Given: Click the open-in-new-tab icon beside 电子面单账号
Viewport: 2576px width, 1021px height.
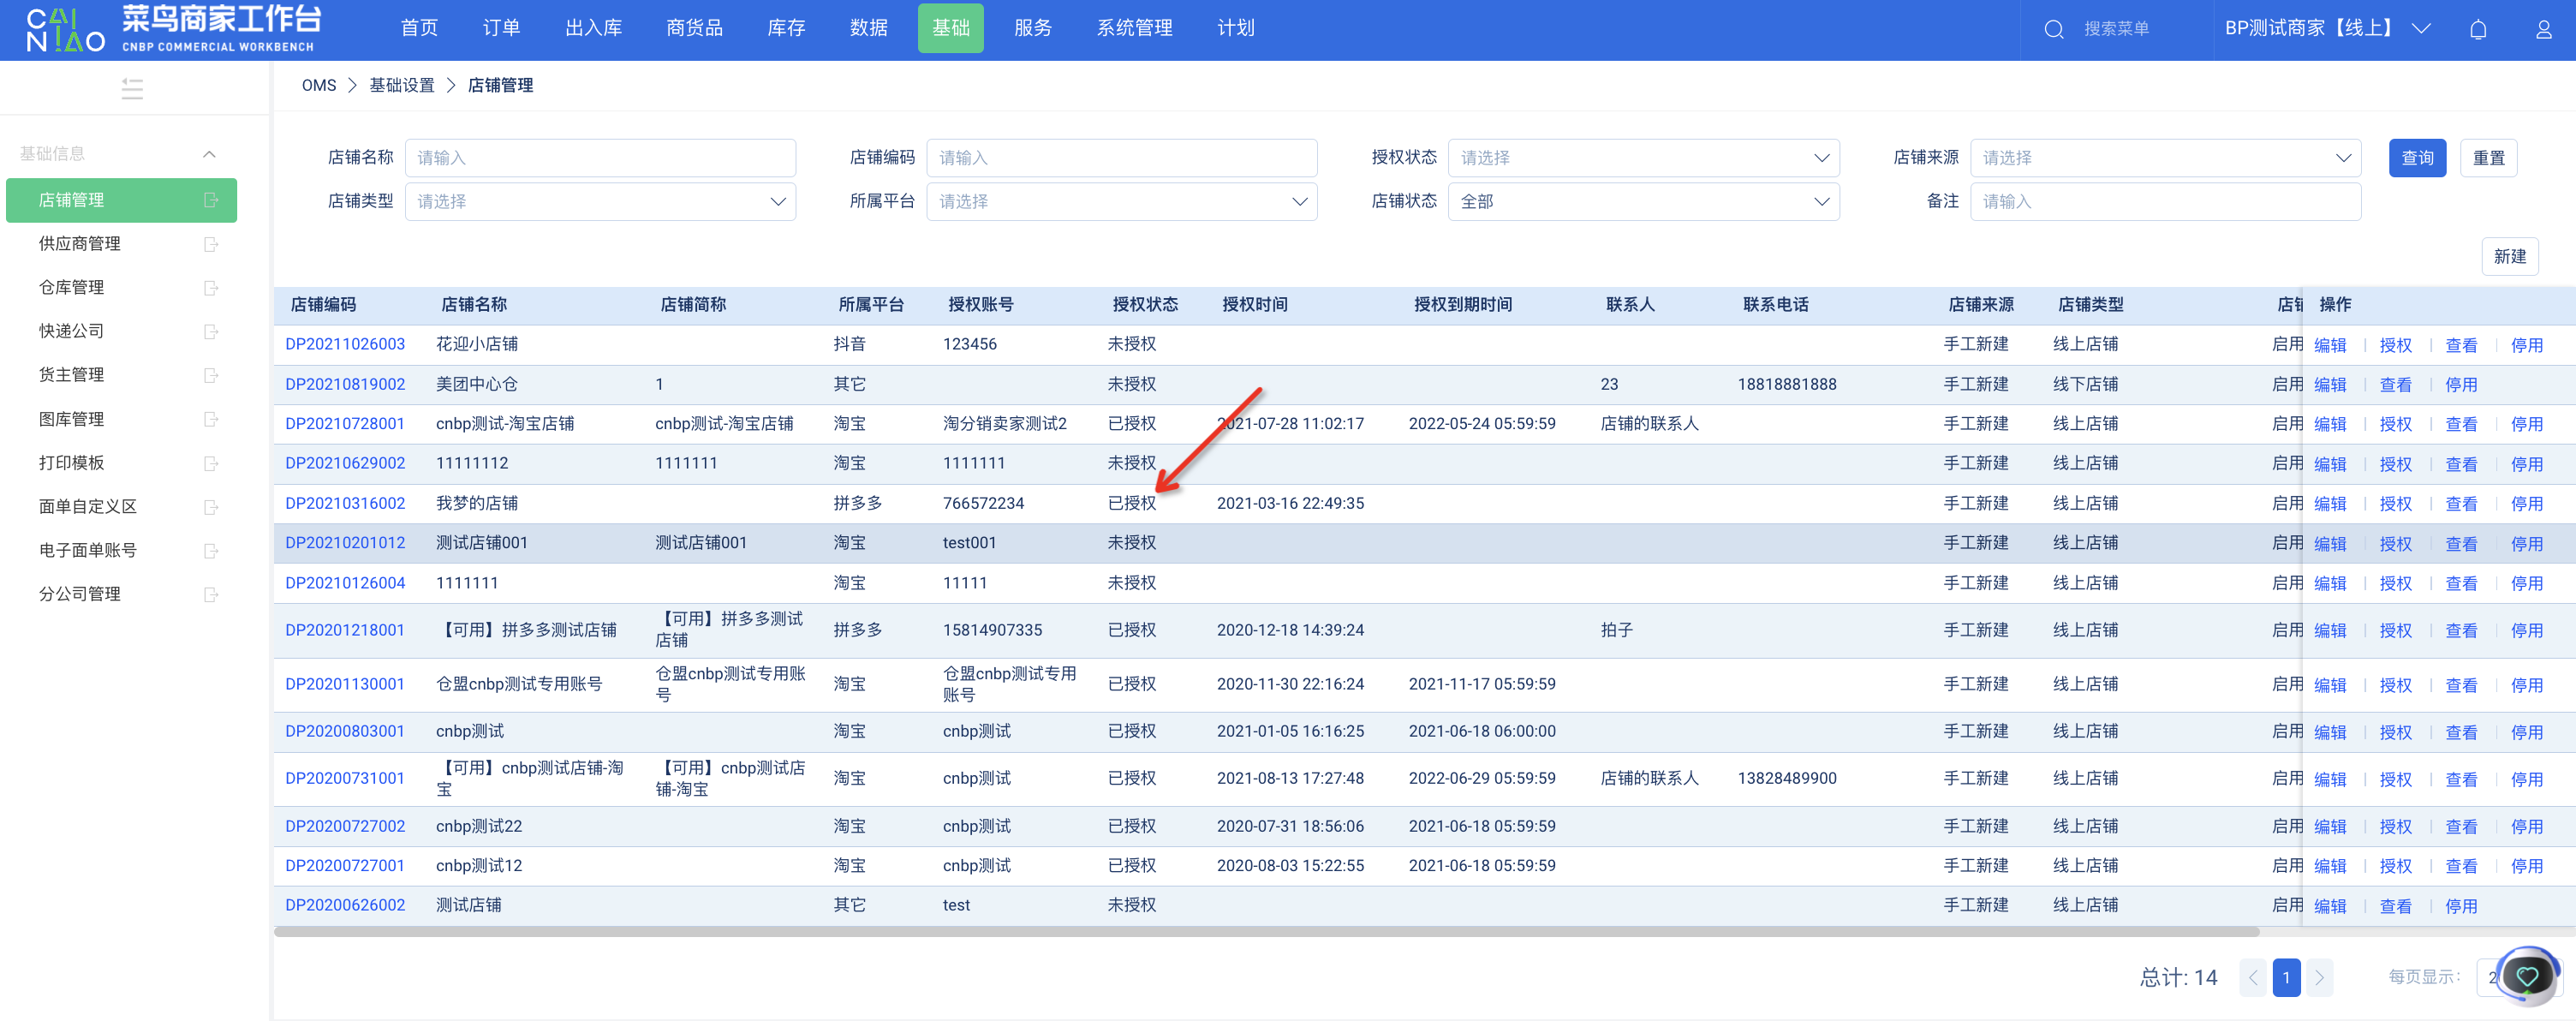Looking at the screenshot, I should pos(211,551).
